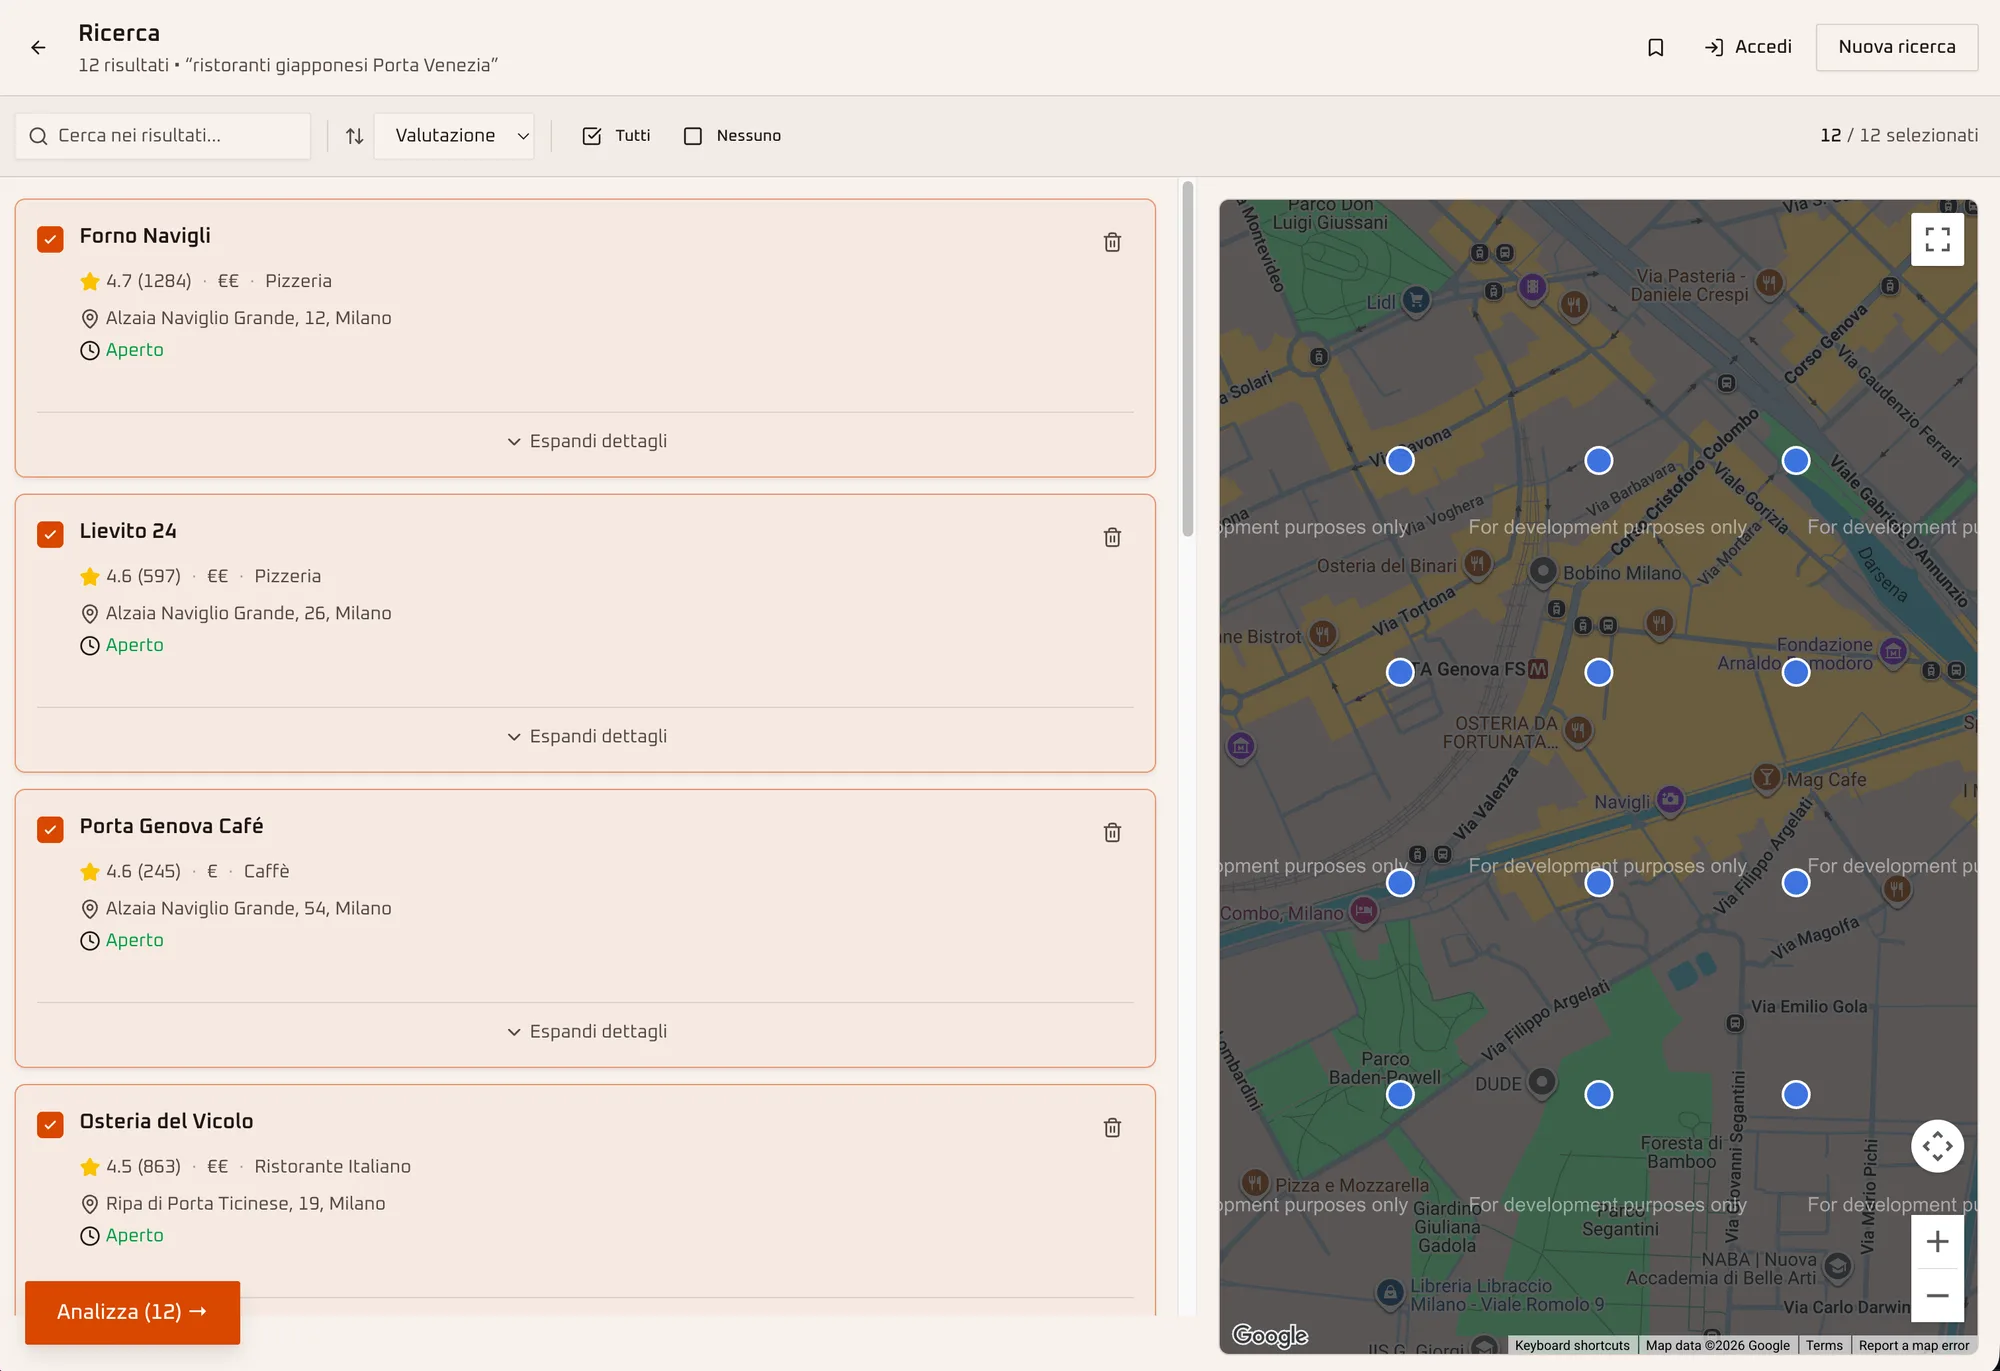Click the Cerca nei risultati search field
The height and width of the screenshot is (1371, 2000).
point(163,136)
